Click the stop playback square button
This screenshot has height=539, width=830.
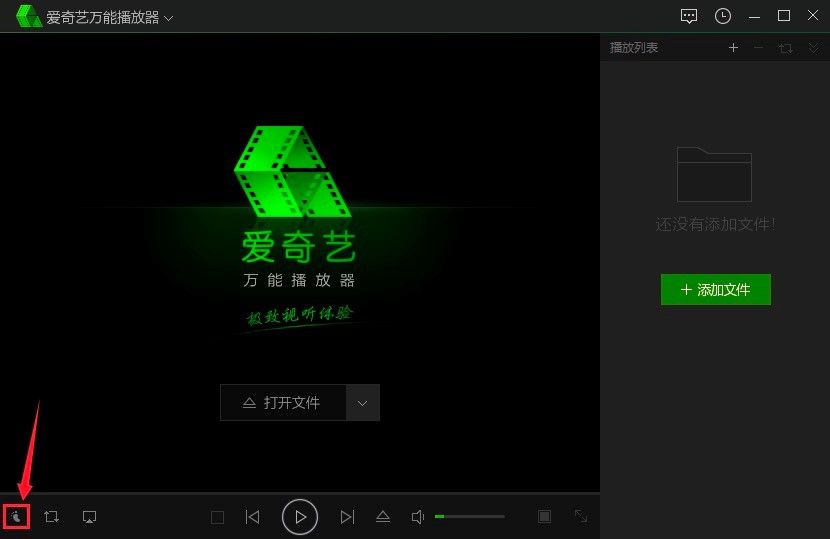pyautogui.click(x=217, y=517)
